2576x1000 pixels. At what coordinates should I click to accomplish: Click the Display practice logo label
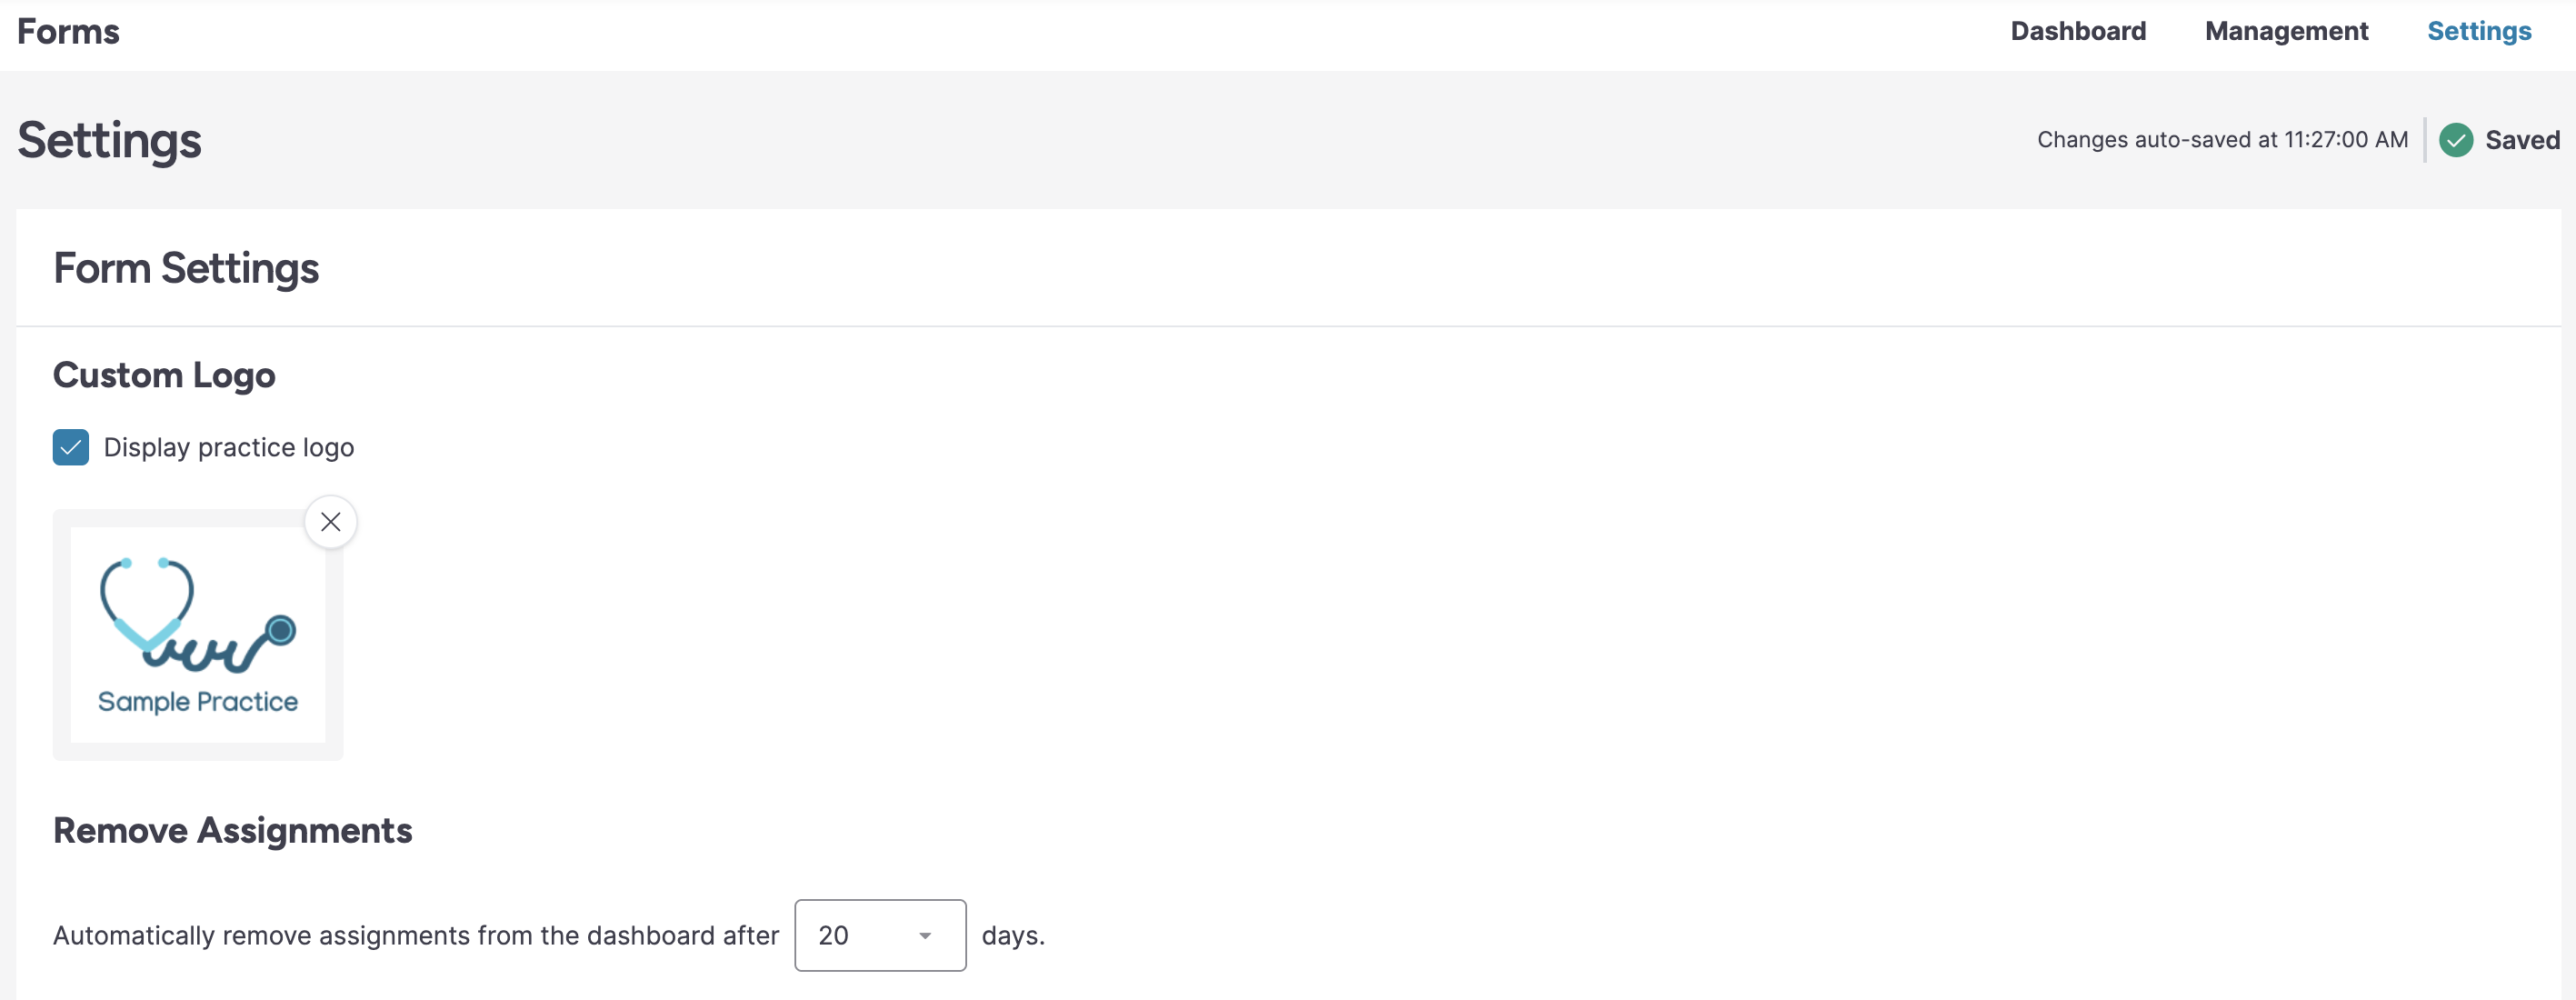tap(229, 448)
